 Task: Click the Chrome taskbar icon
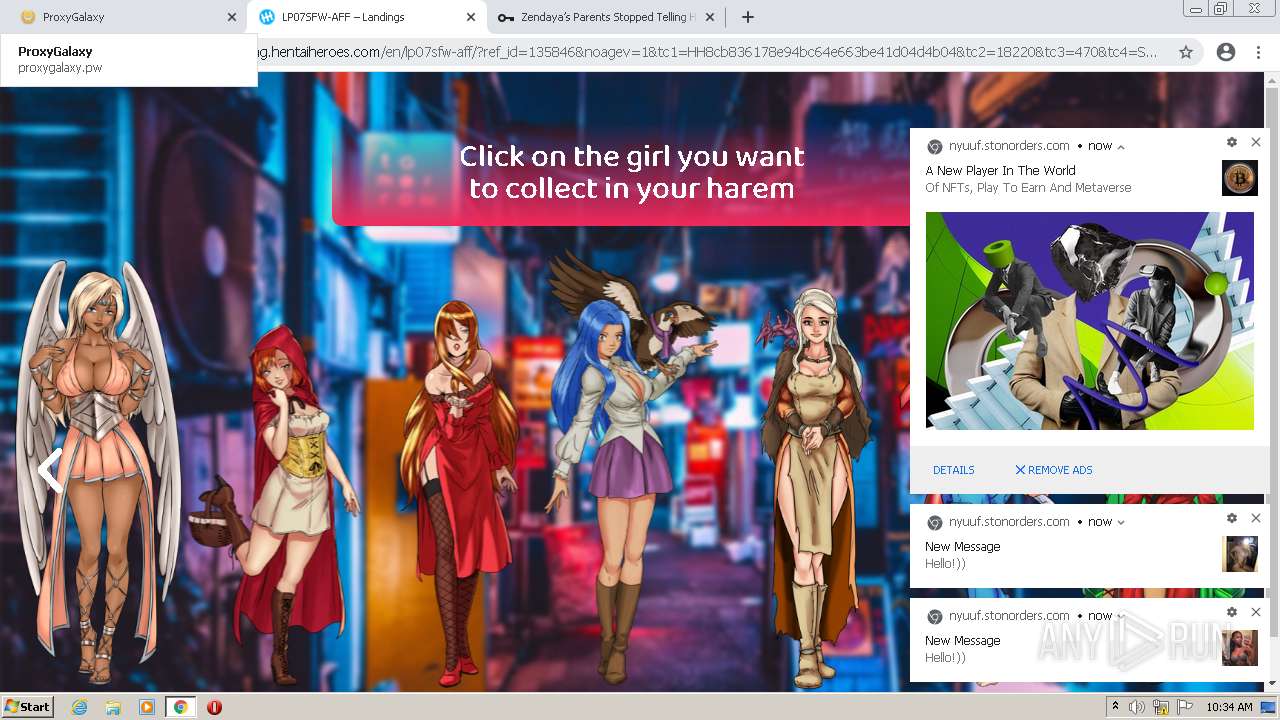[180, 707]
